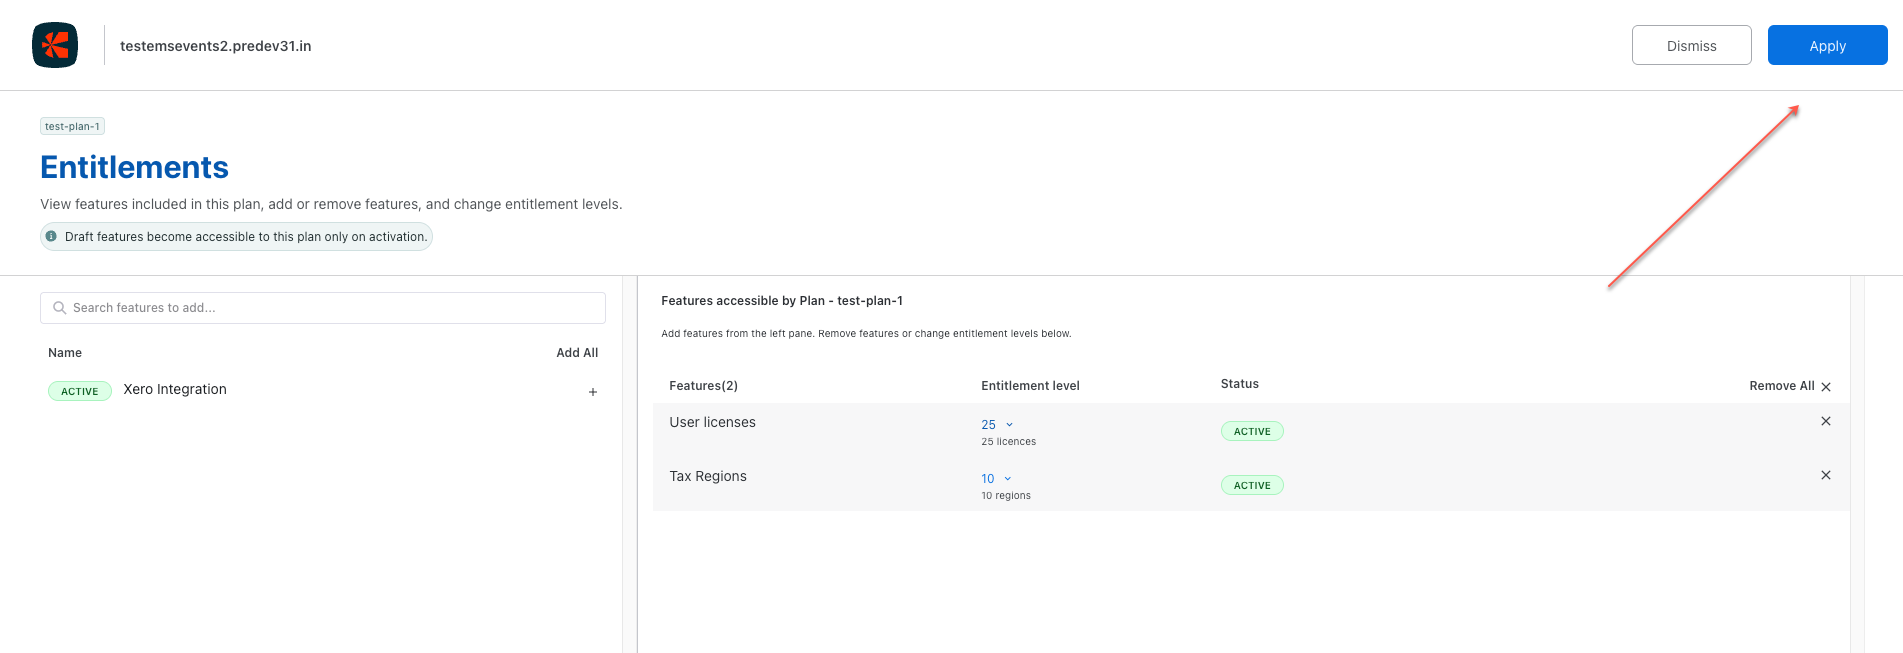Click the Entitlement level column header
This screenshot has width=1903, height=653.
tap(1030, 386)
